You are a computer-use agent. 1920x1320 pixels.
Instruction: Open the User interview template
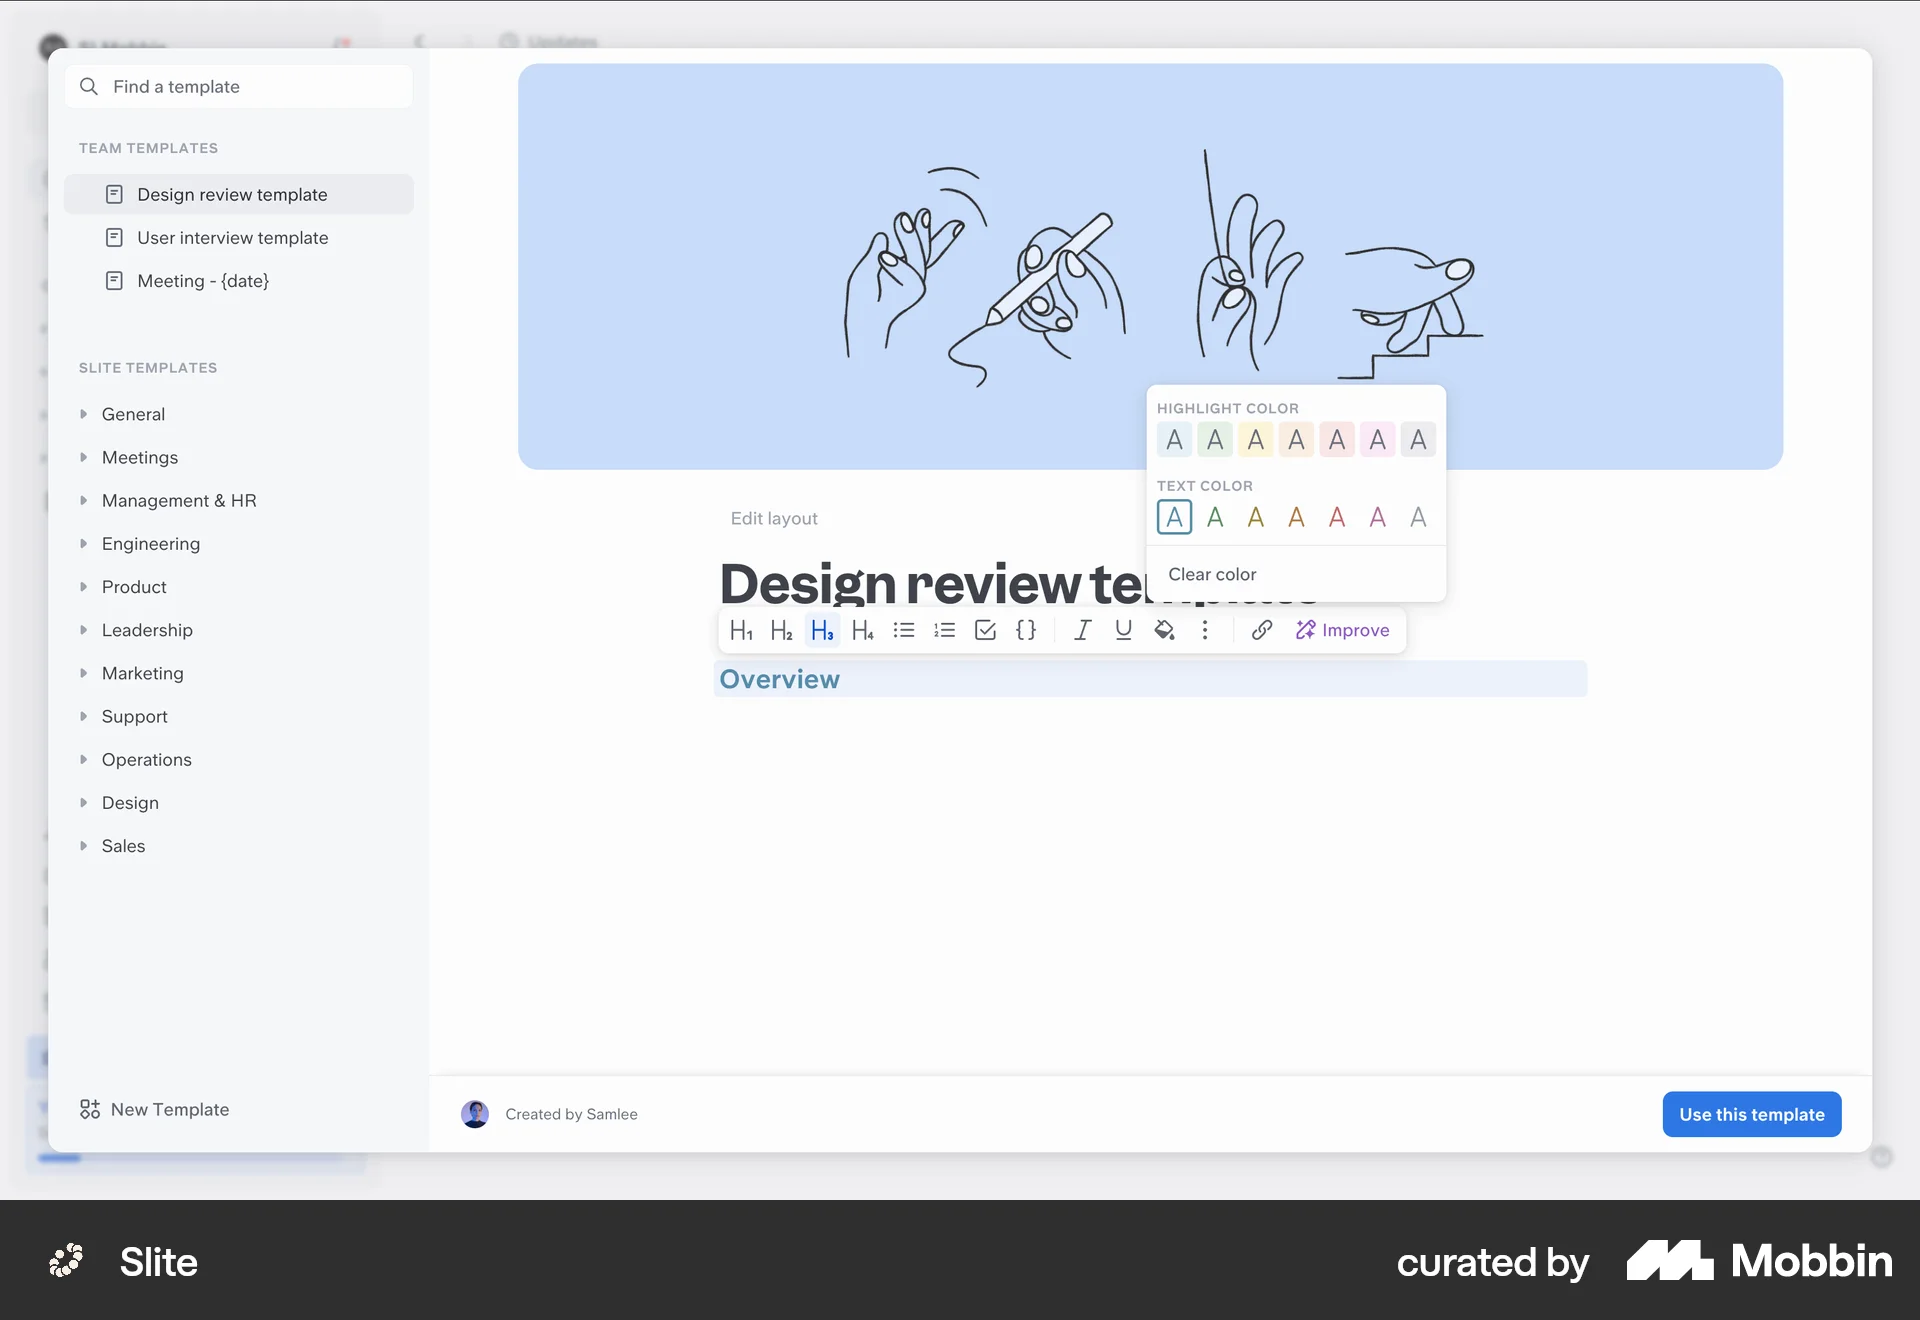(x=233, y=237)
